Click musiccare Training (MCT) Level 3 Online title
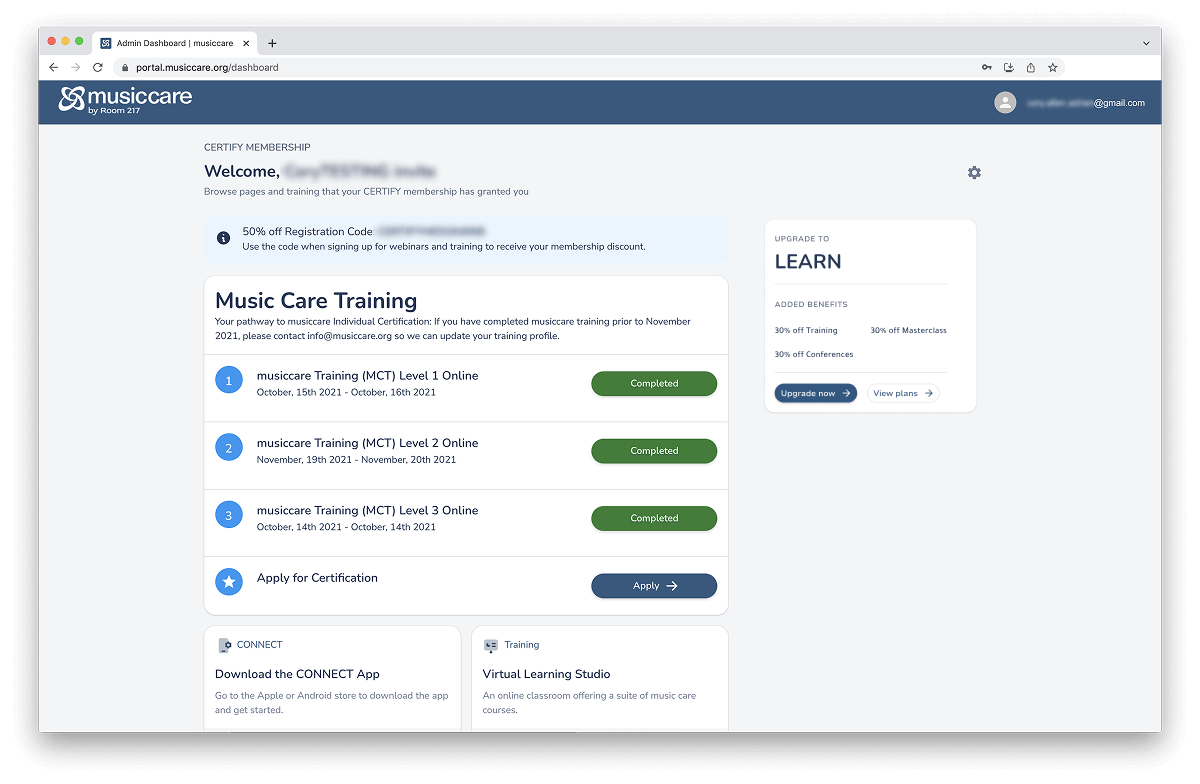Viewport: 1200px width, 784px height. click(x=367, y=510)
